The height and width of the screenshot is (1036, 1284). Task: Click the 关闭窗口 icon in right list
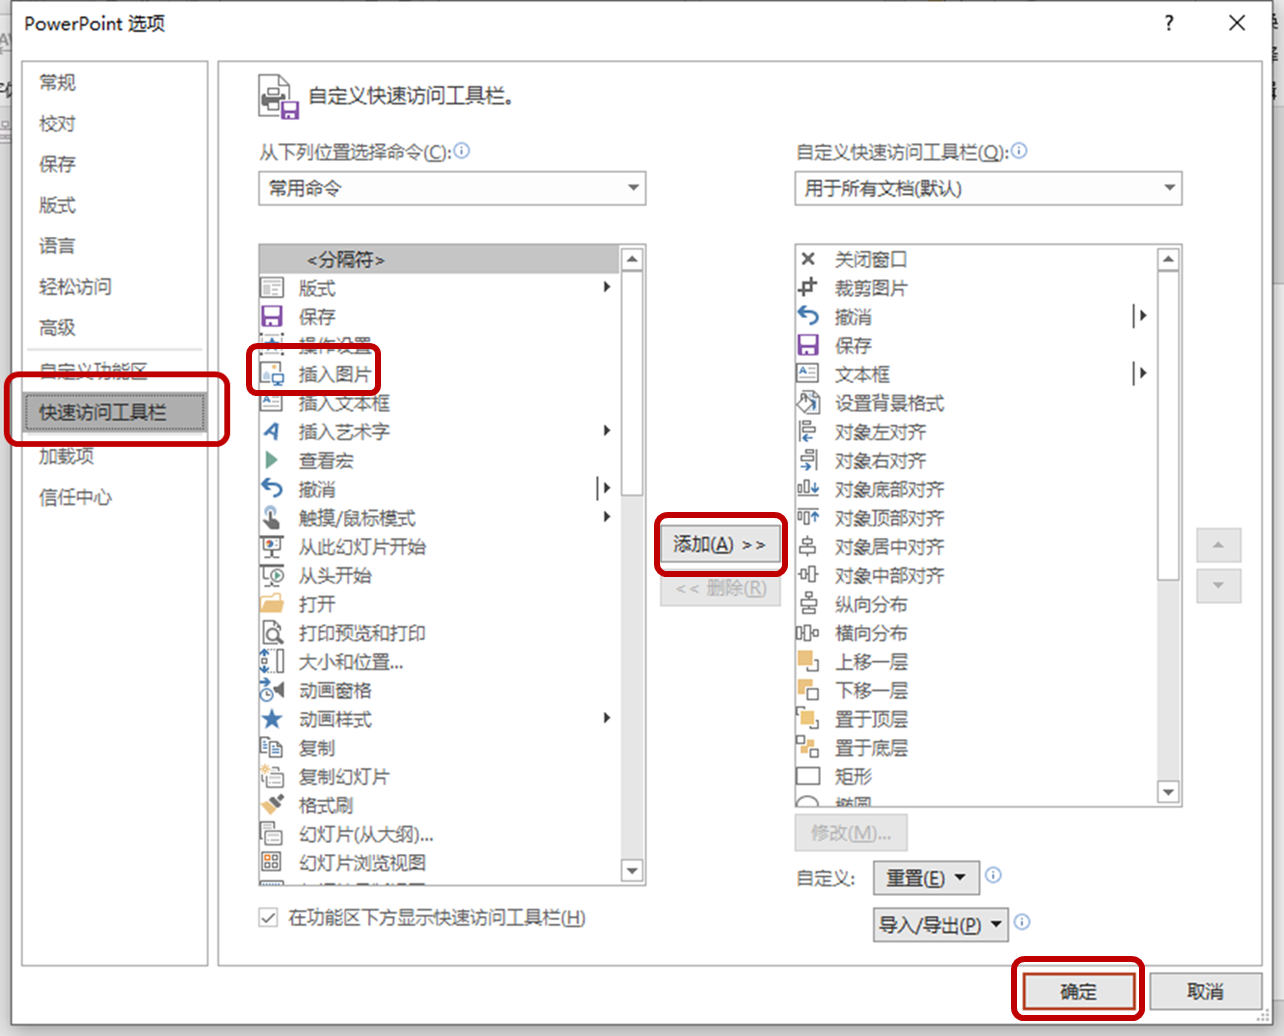(x=808, y=260)
